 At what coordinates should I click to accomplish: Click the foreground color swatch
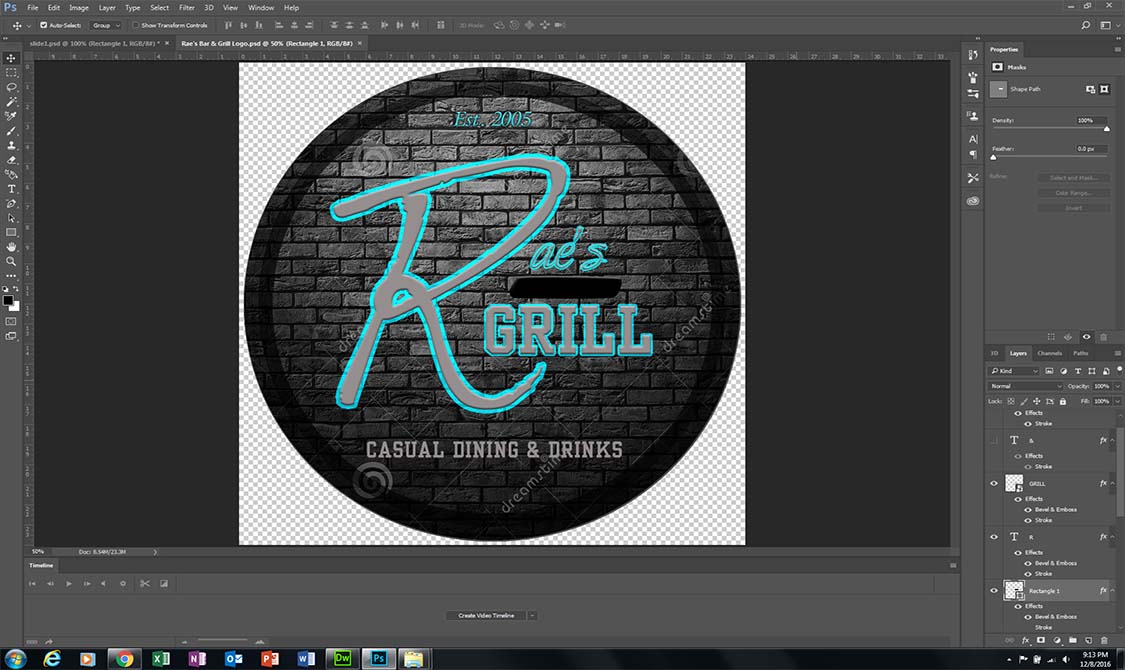[x=8, y=299]
